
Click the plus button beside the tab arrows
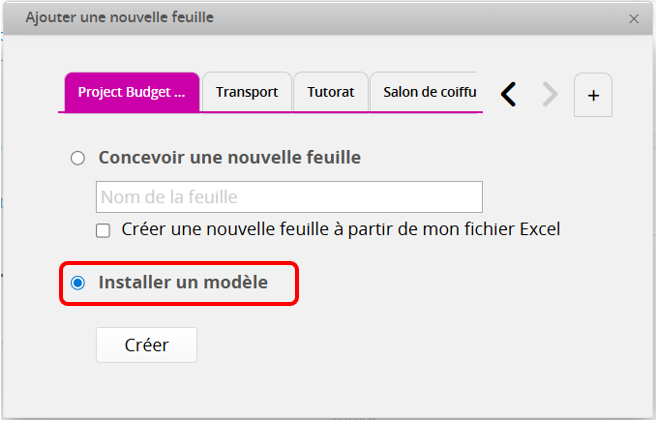tap(593, 95)
